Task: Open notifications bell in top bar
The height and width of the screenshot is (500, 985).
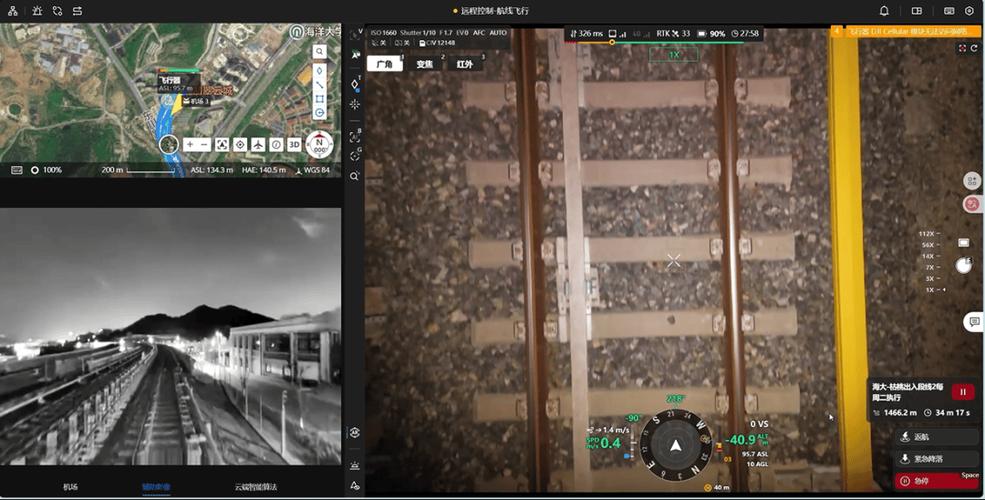Action: [884, 11]
